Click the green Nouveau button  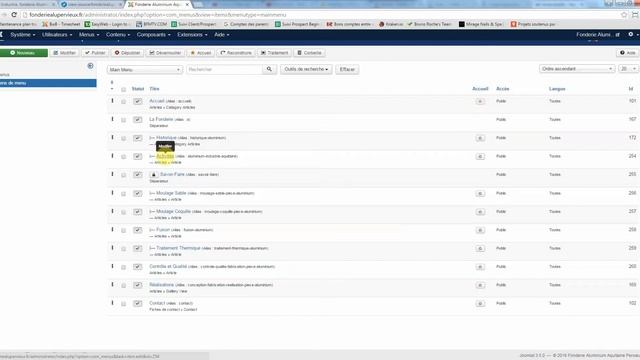[23, 53]
